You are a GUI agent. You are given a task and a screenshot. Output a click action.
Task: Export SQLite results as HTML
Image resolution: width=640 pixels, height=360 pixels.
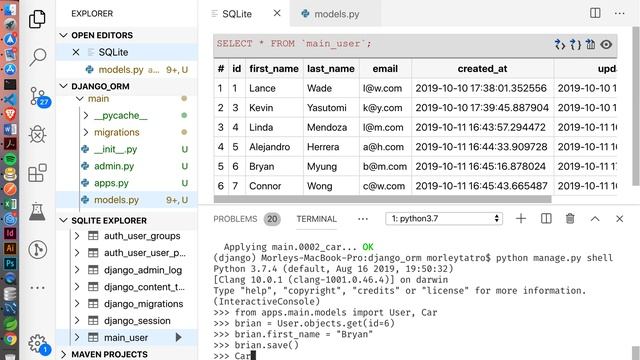[560, 44]
